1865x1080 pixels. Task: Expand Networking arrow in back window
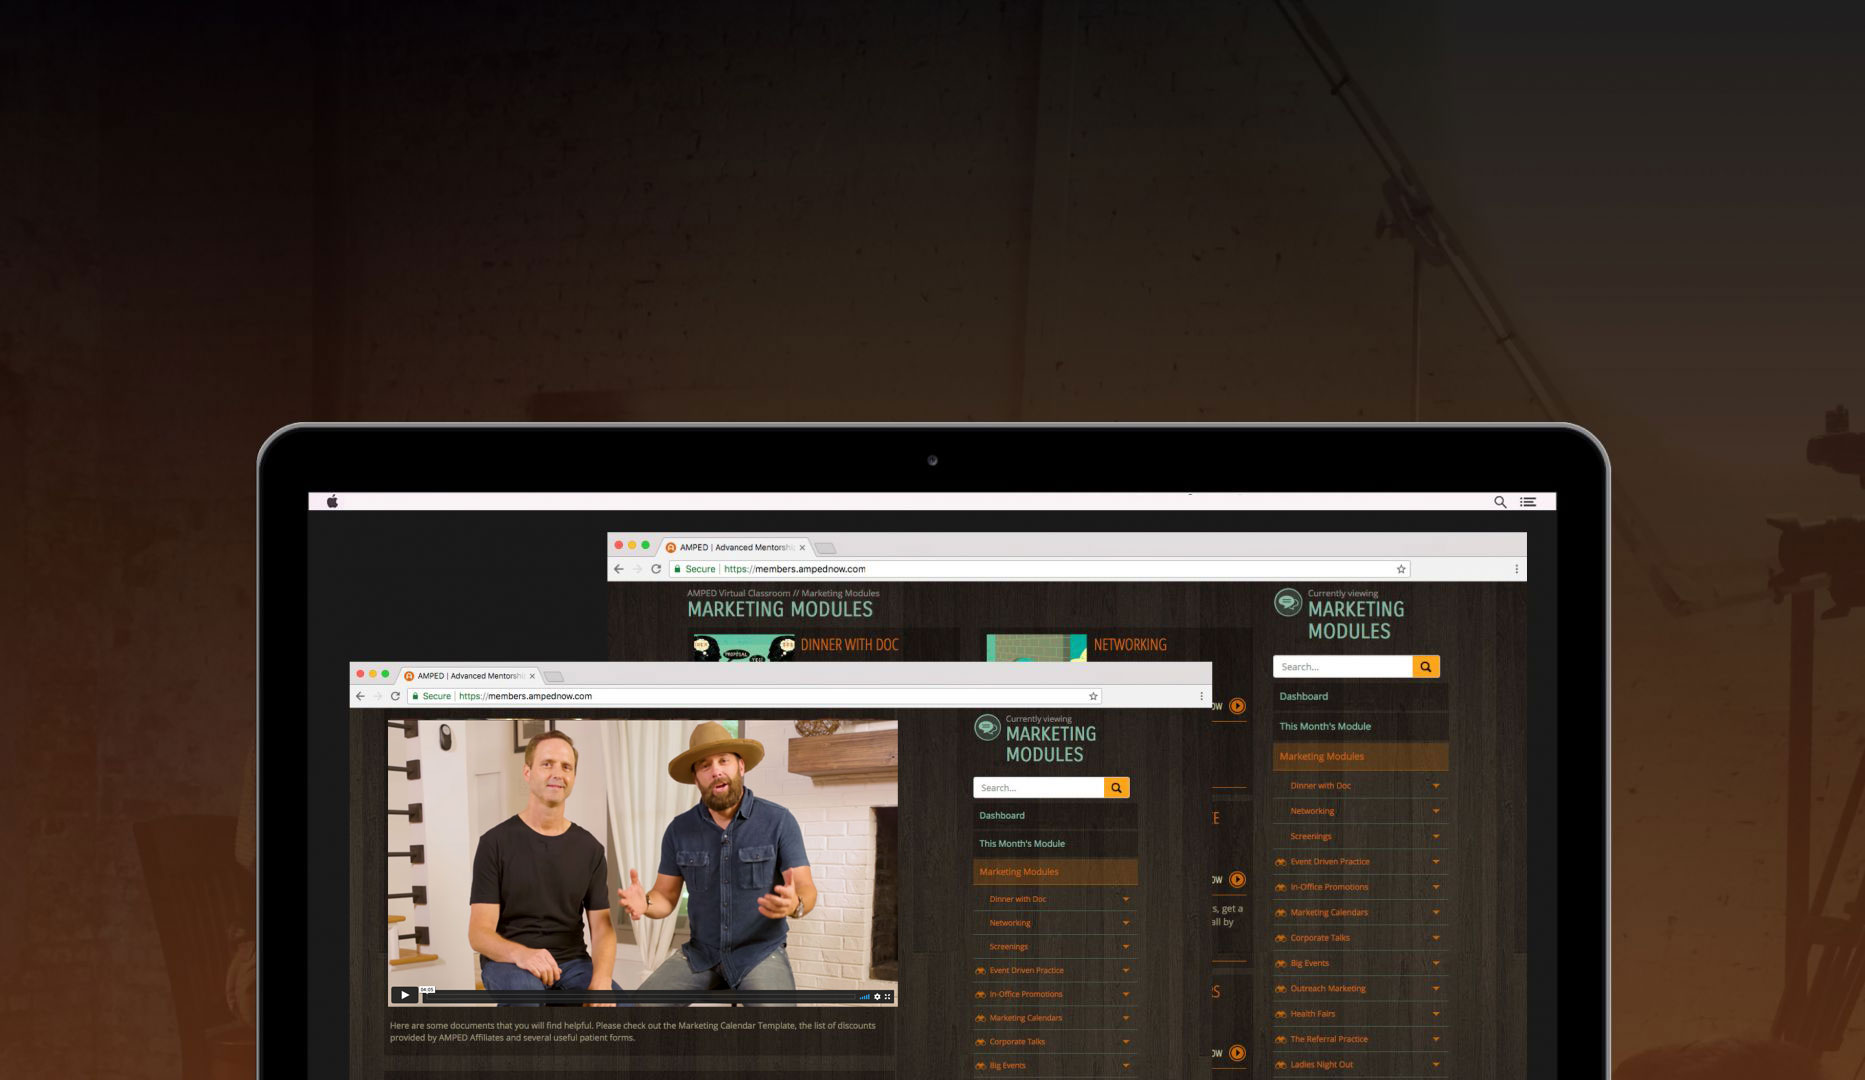pyautogui.click(x=1436, y=811)
